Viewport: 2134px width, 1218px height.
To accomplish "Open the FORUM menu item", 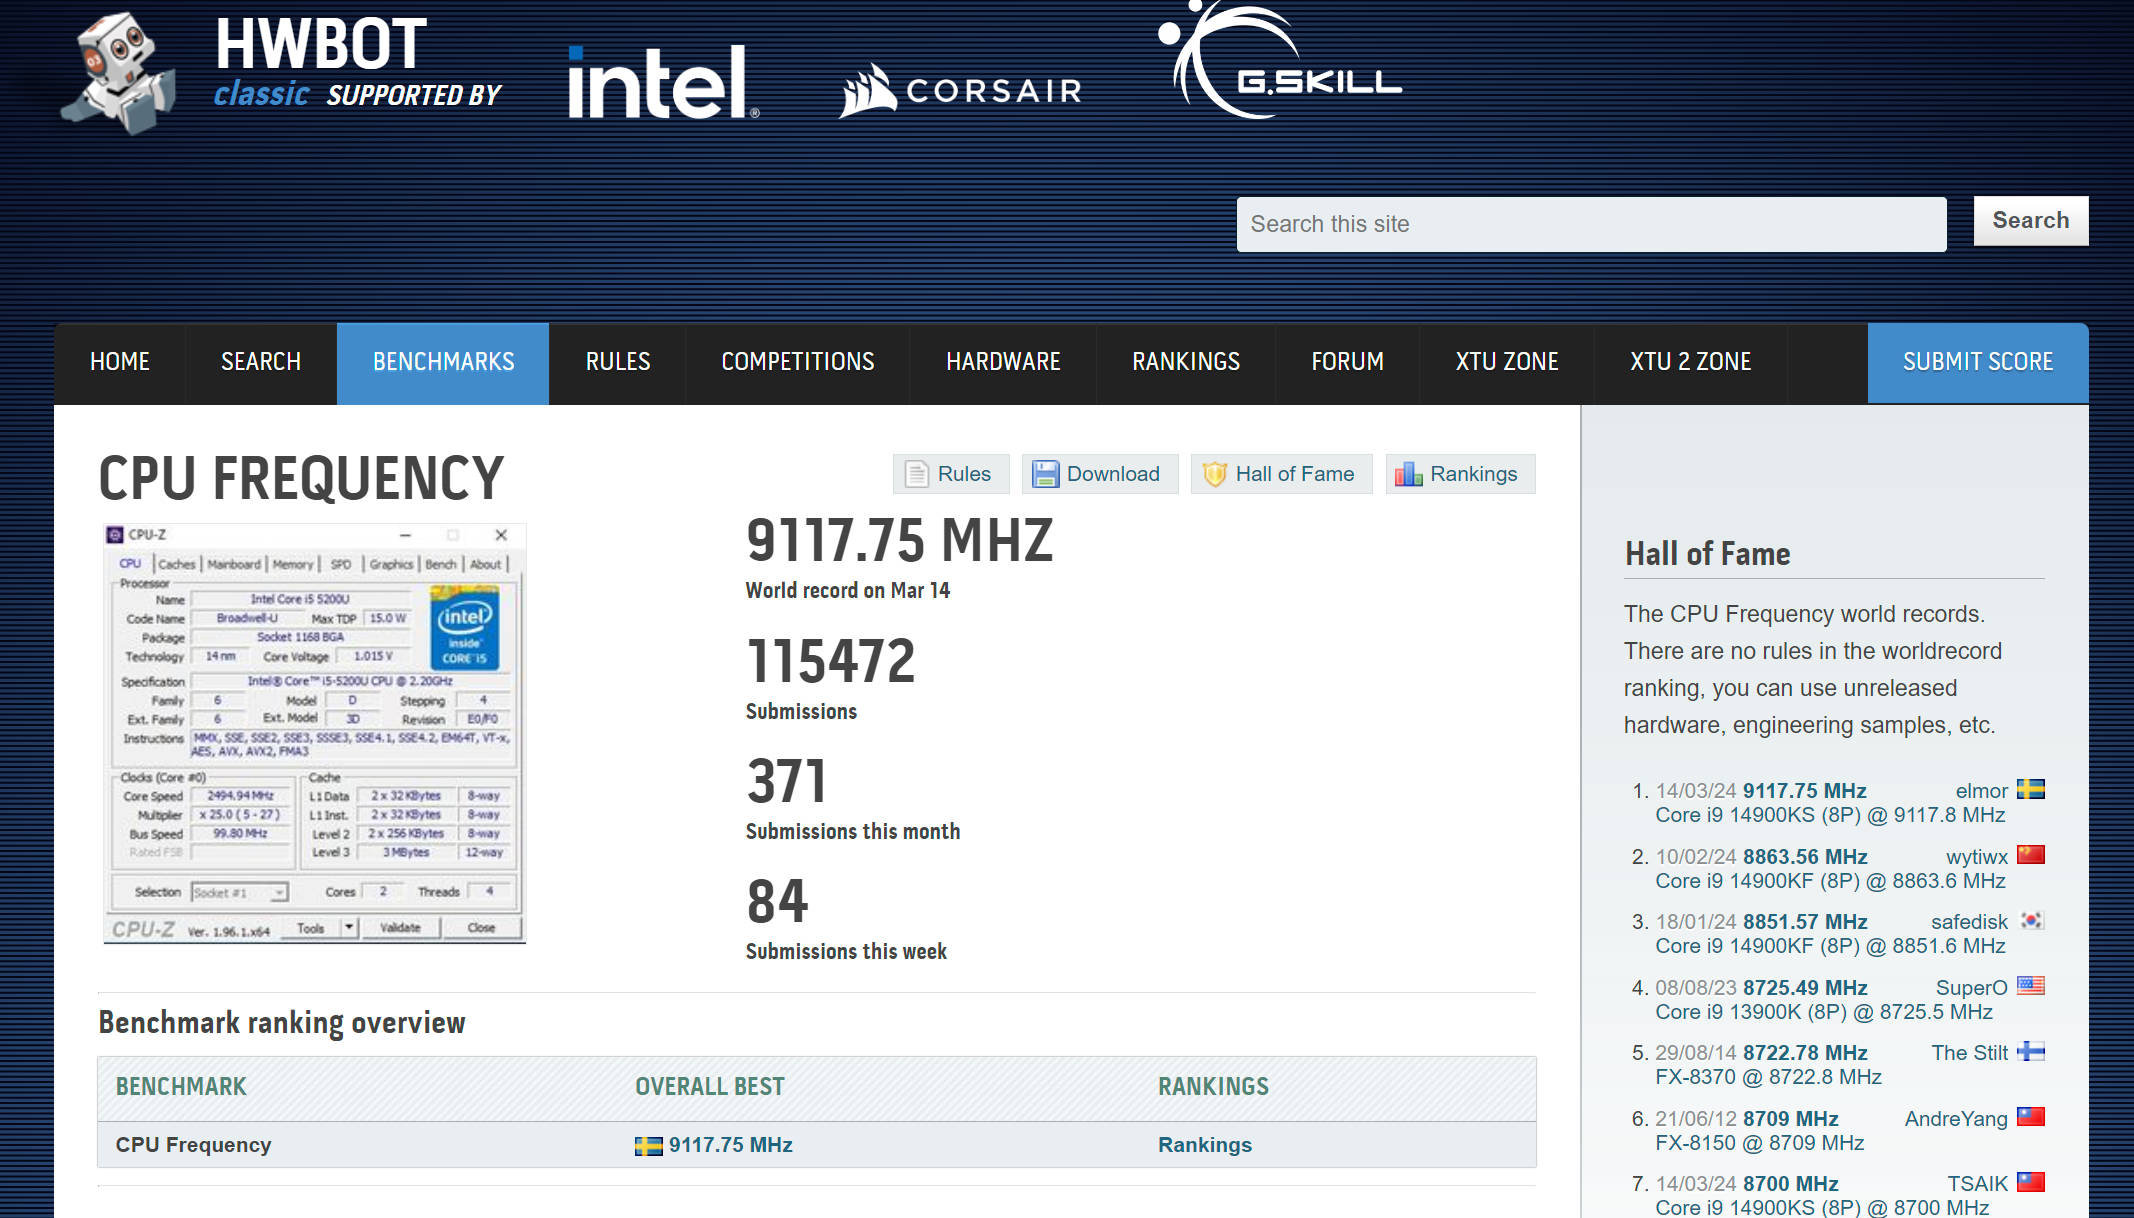I will 1347,362.
